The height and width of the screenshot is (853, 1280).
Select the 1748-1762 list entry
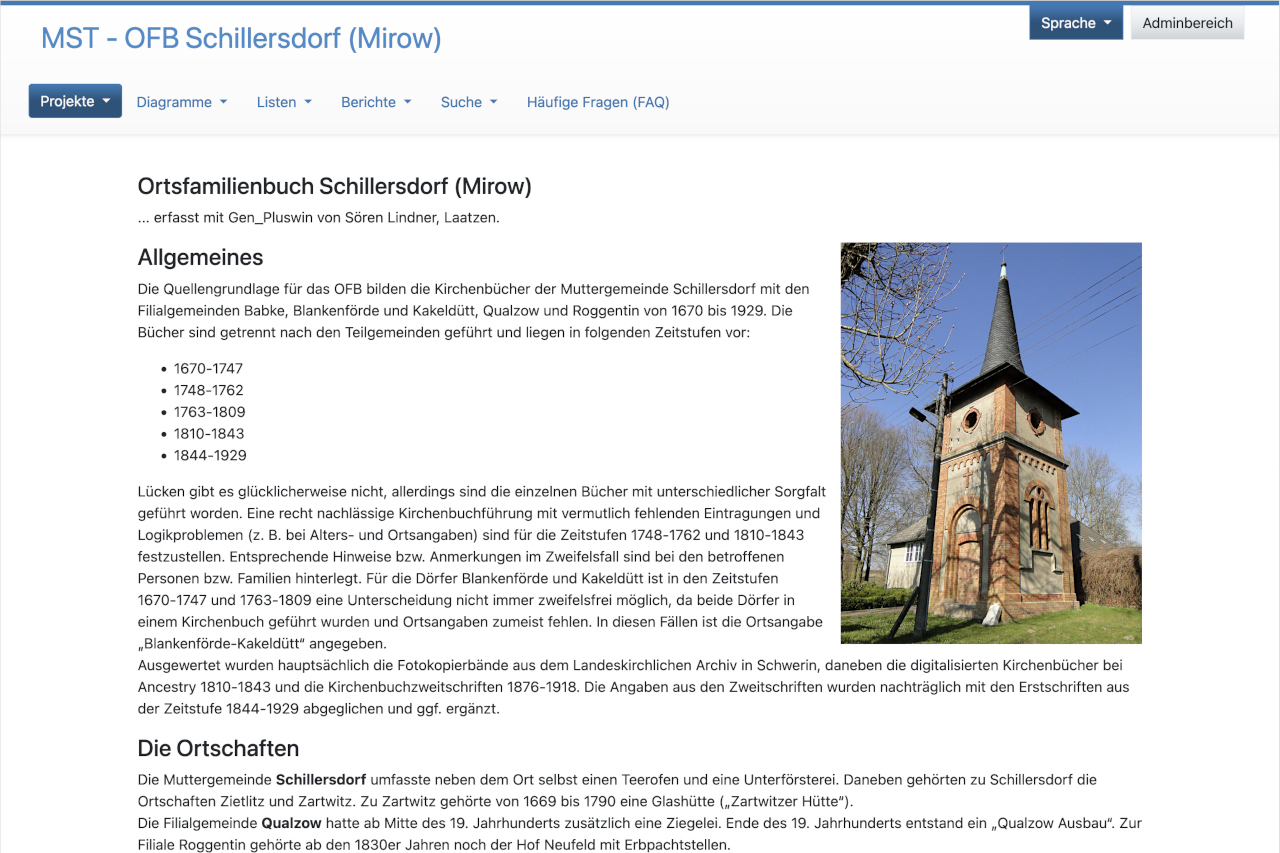pyautogui.click(x=208, y=390)
